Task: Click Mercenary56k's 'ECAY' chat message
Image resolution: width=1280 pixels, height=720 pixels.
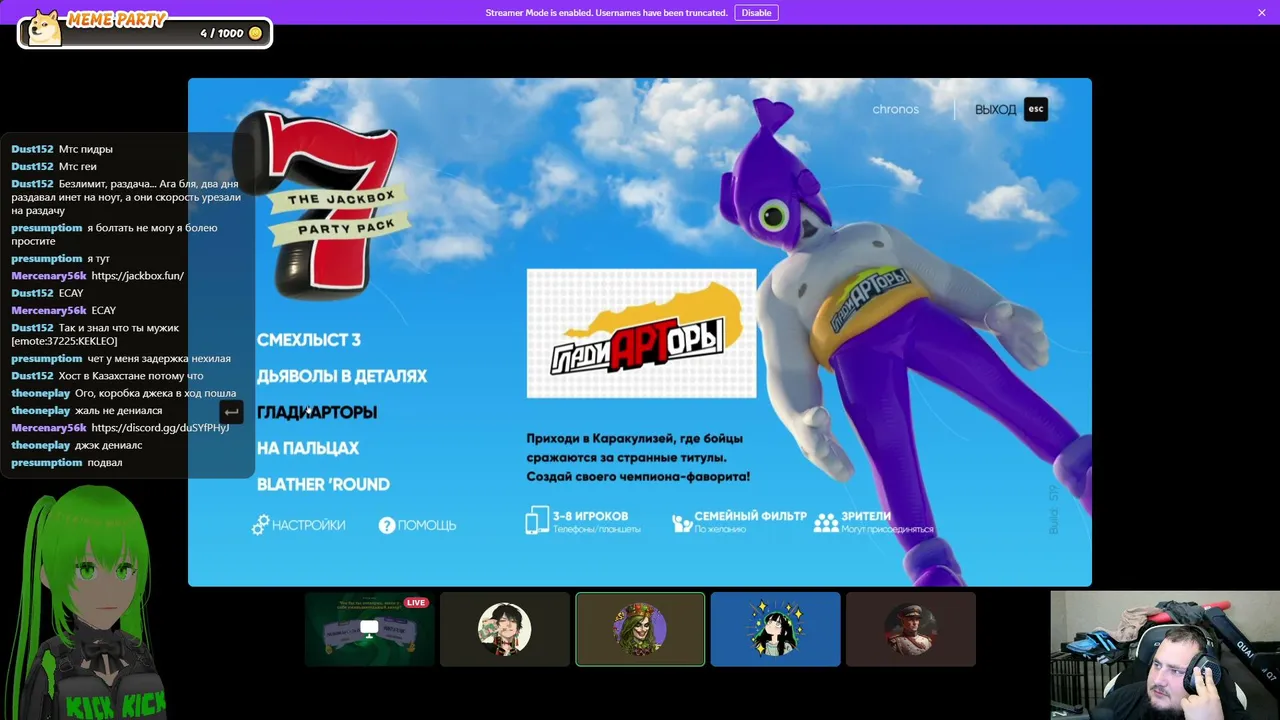Action: (104, 311)
